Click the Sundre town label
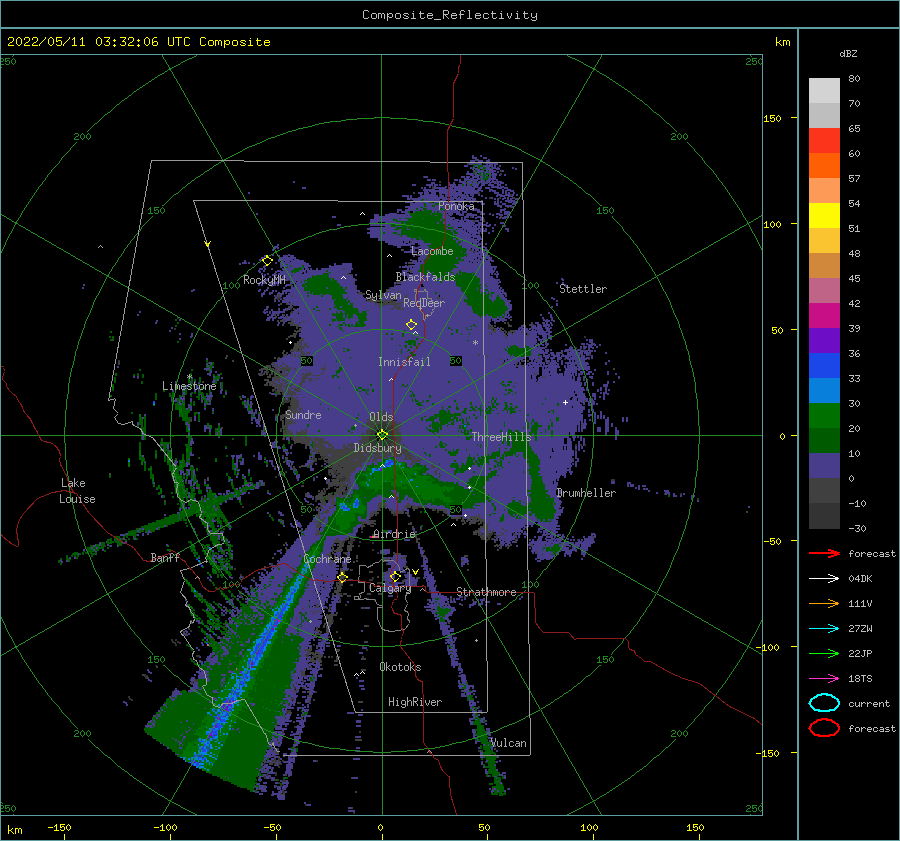The width and height of the screenshot is (900, 841). point(303,414)
